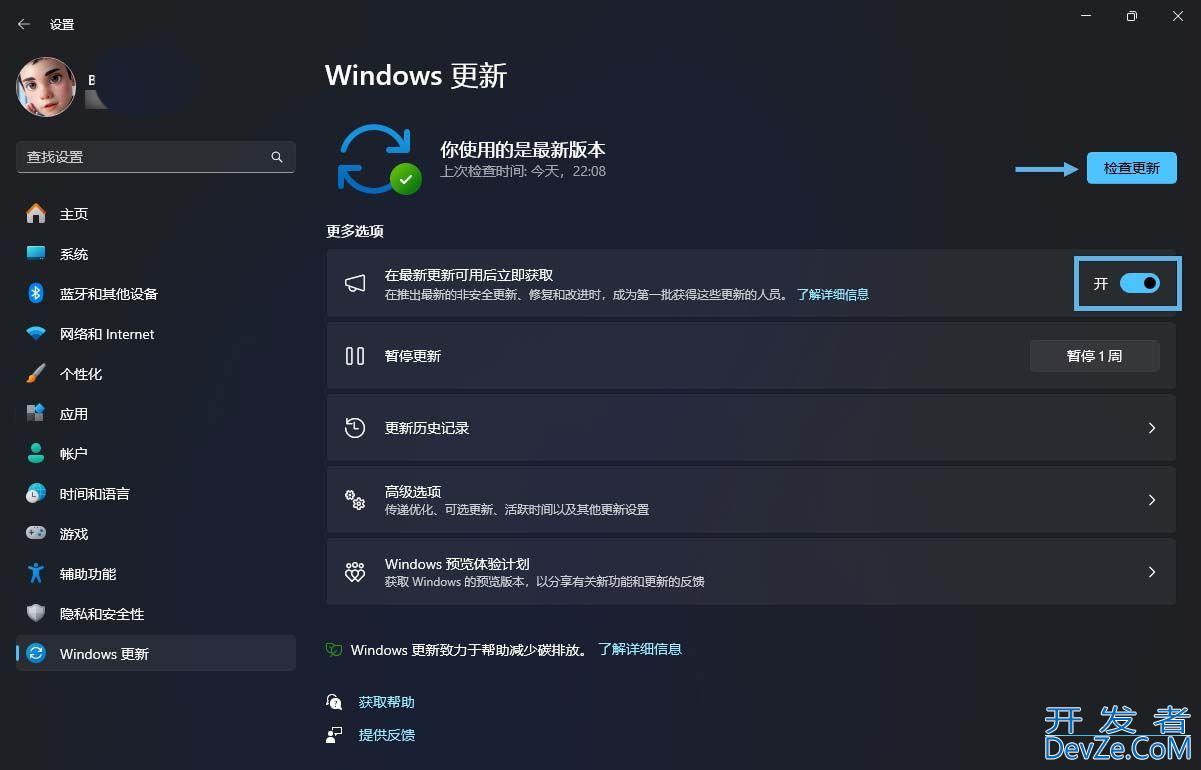1201x770 pixels.
Task: Select 应用 in the sidebar
Action: [156, 414]
